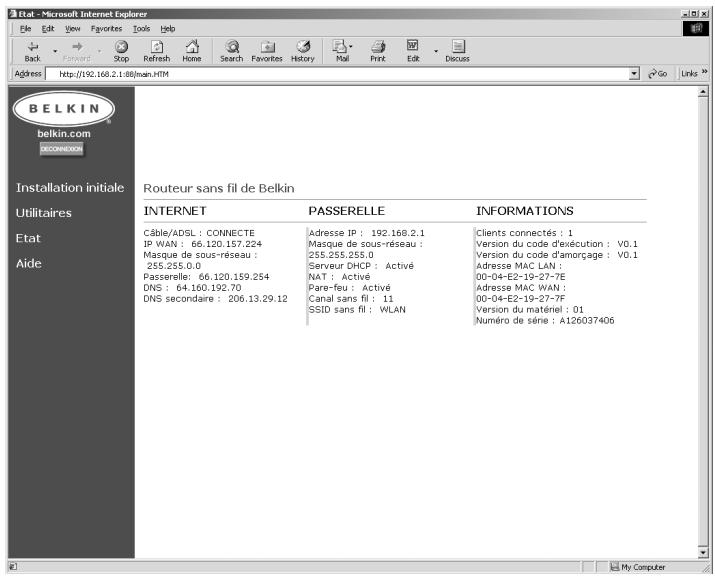Image resolution: width=715 pixels, height=576 pixels.
Task: Stop the page from loading
Action: coord(121,51)
